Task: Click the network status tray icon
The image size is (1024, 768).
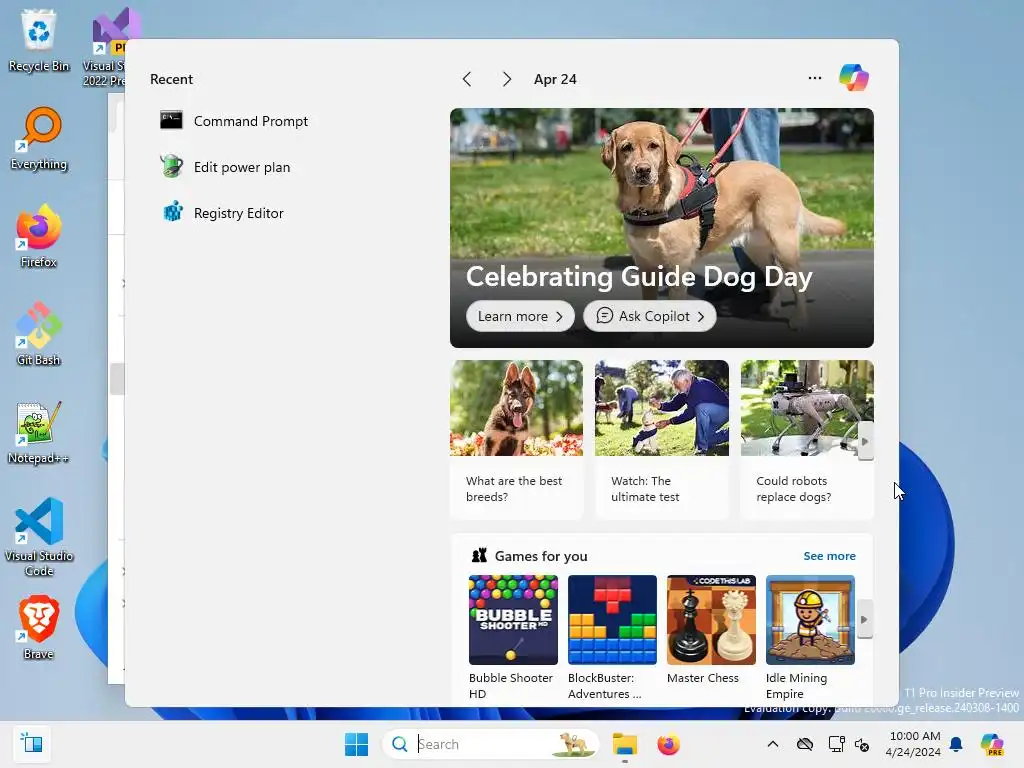Action: click(x=837, y=744)
